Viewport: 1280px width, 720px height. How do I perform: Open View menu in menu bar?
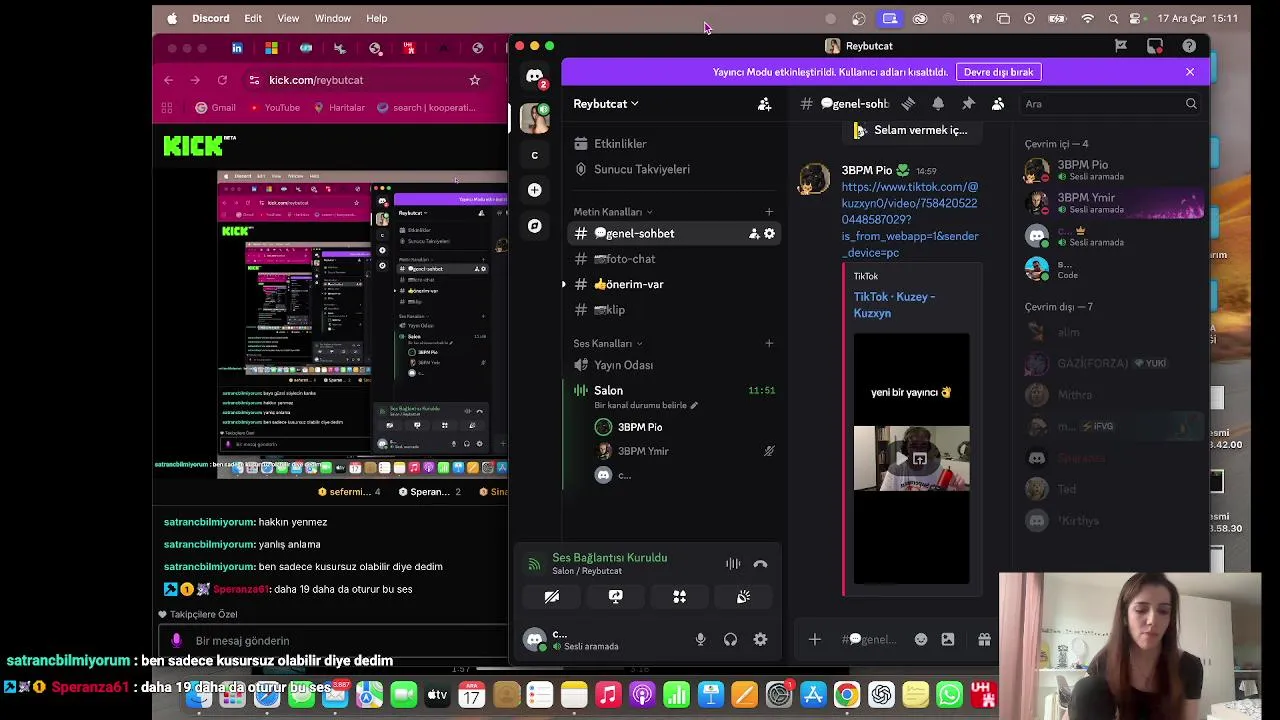pyautogui.click(x=288, y=18)
